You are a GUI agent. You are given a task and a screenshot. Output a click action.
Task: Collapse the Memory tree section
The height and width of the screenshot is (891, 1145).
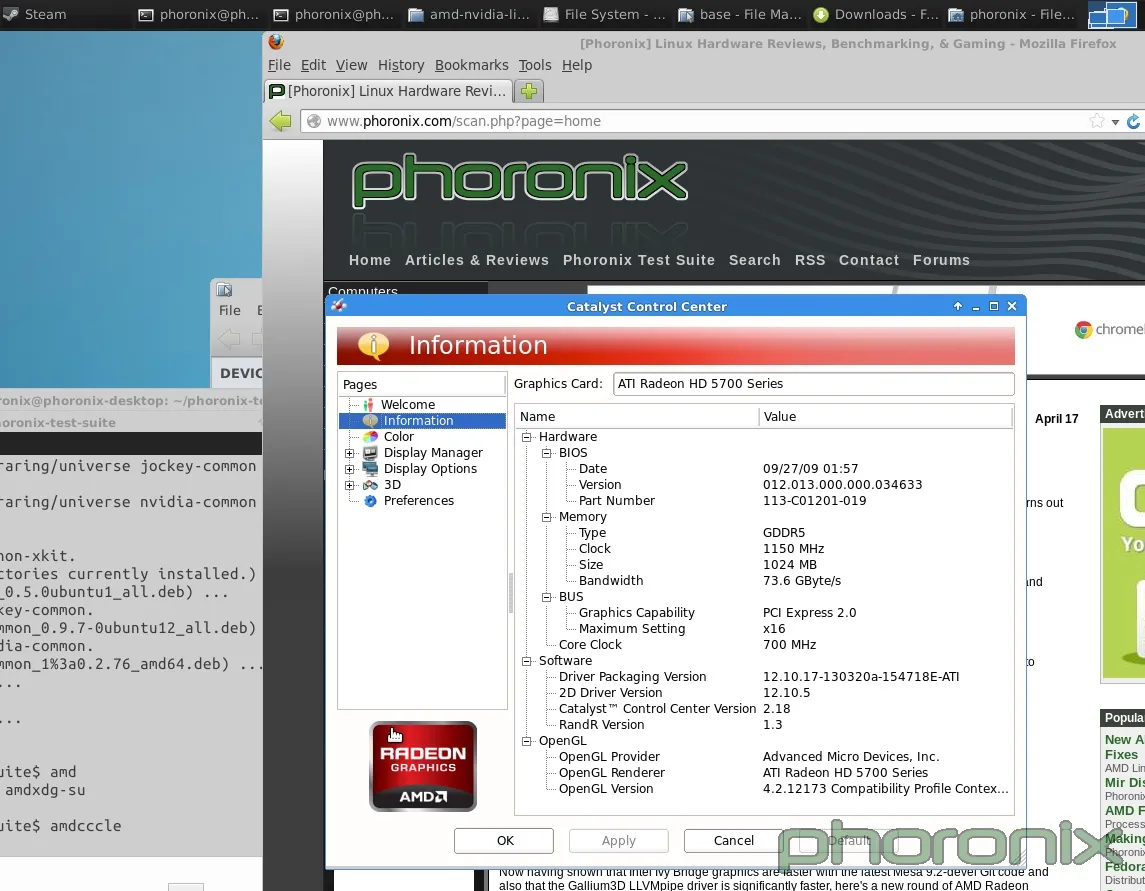(546, 518)
